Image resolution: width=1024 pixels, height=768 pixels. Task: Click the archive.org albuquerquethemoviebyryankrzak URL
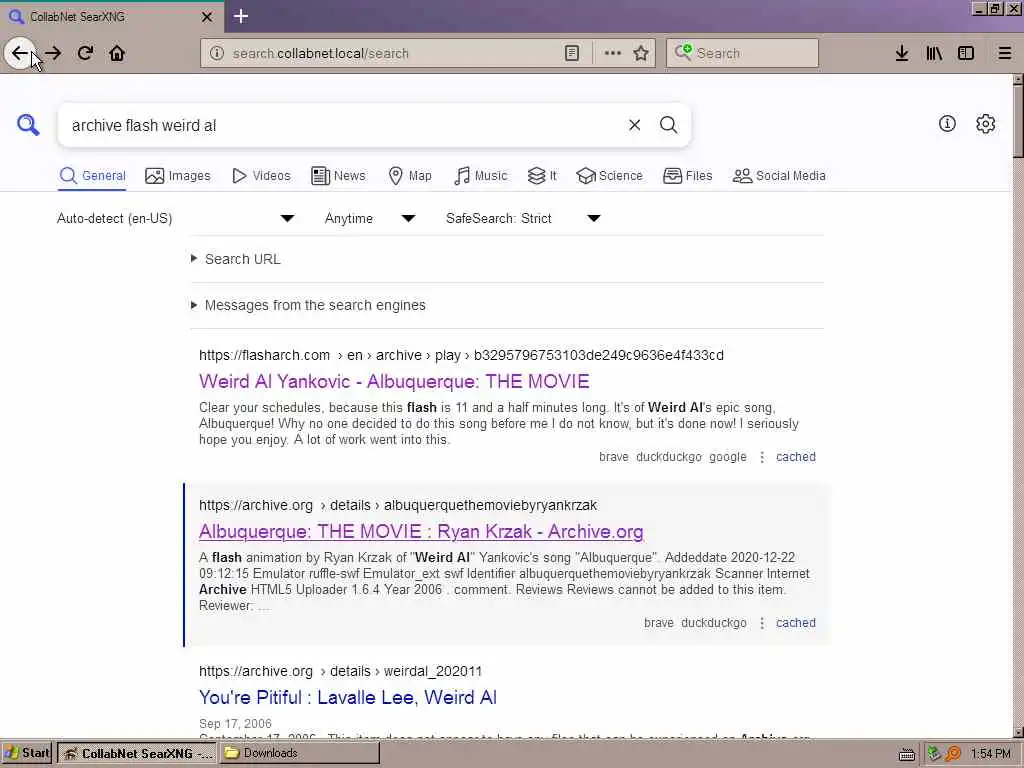[398, 505]
